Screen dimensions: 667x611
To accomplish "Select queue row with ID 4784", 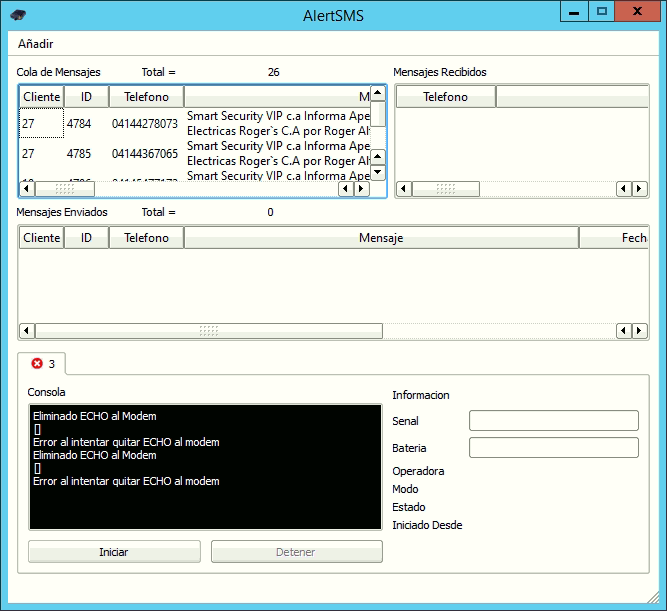I will tap(80, 125).
